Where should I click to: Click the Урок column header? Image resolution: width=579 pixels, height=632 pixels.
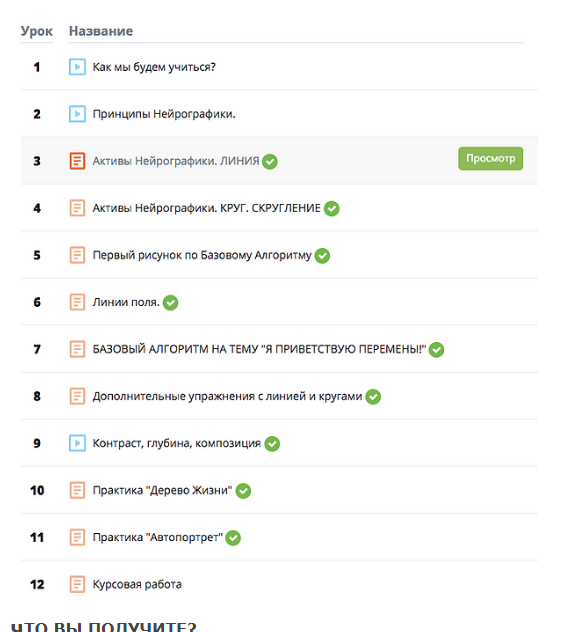point(37,31)
